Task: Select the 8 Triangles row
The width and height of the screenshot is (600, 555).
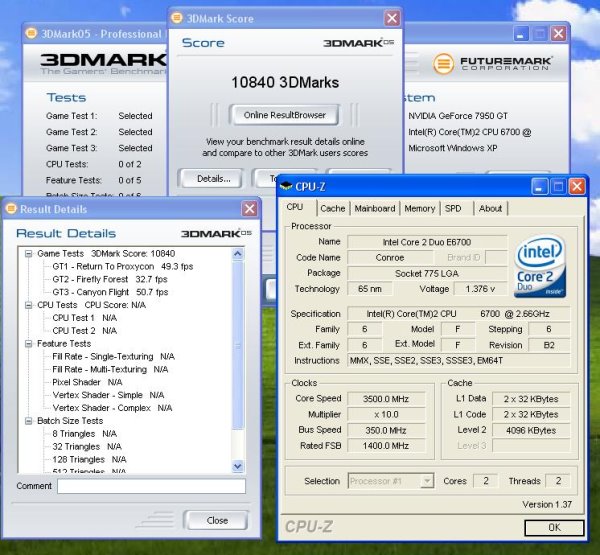Action: (85, 434)
